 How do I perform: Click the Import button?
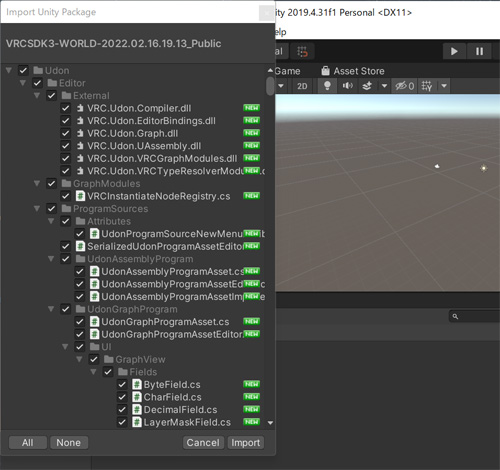(x=246, y=443)
